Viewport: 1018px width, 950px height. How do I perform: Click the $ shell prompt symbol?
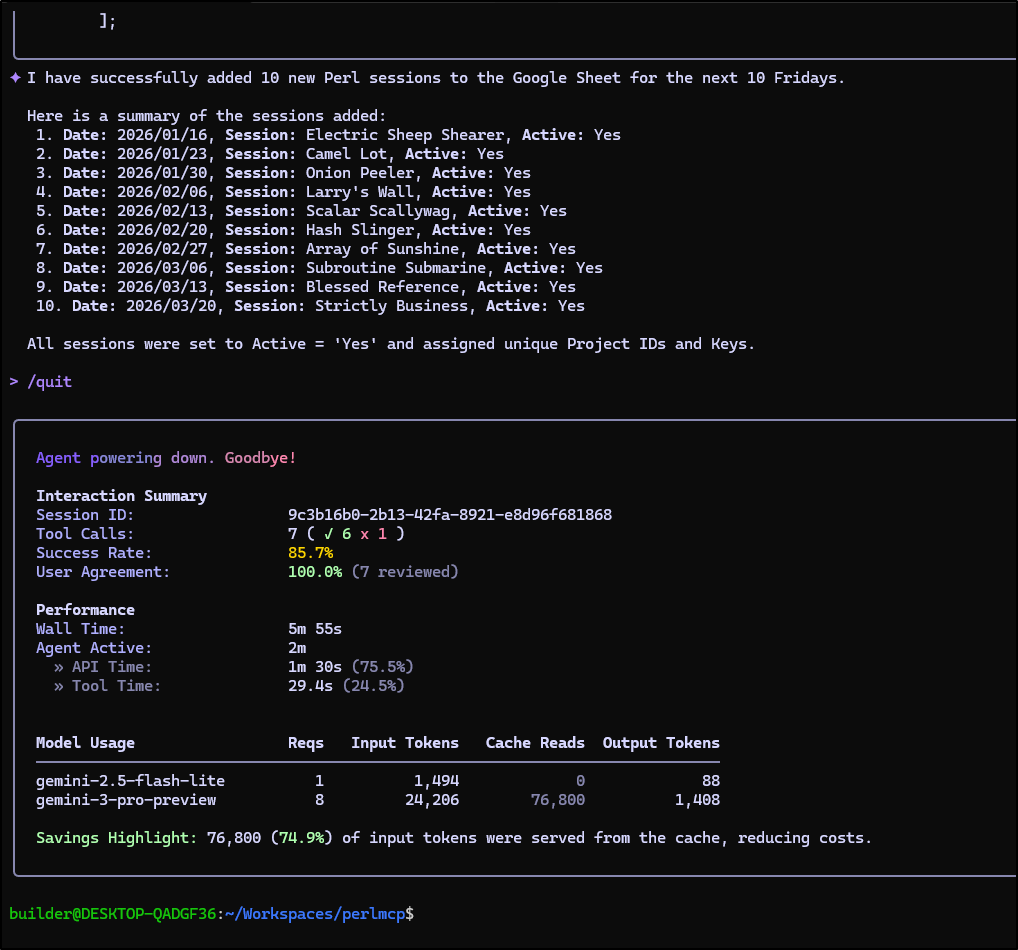point(410,913)
